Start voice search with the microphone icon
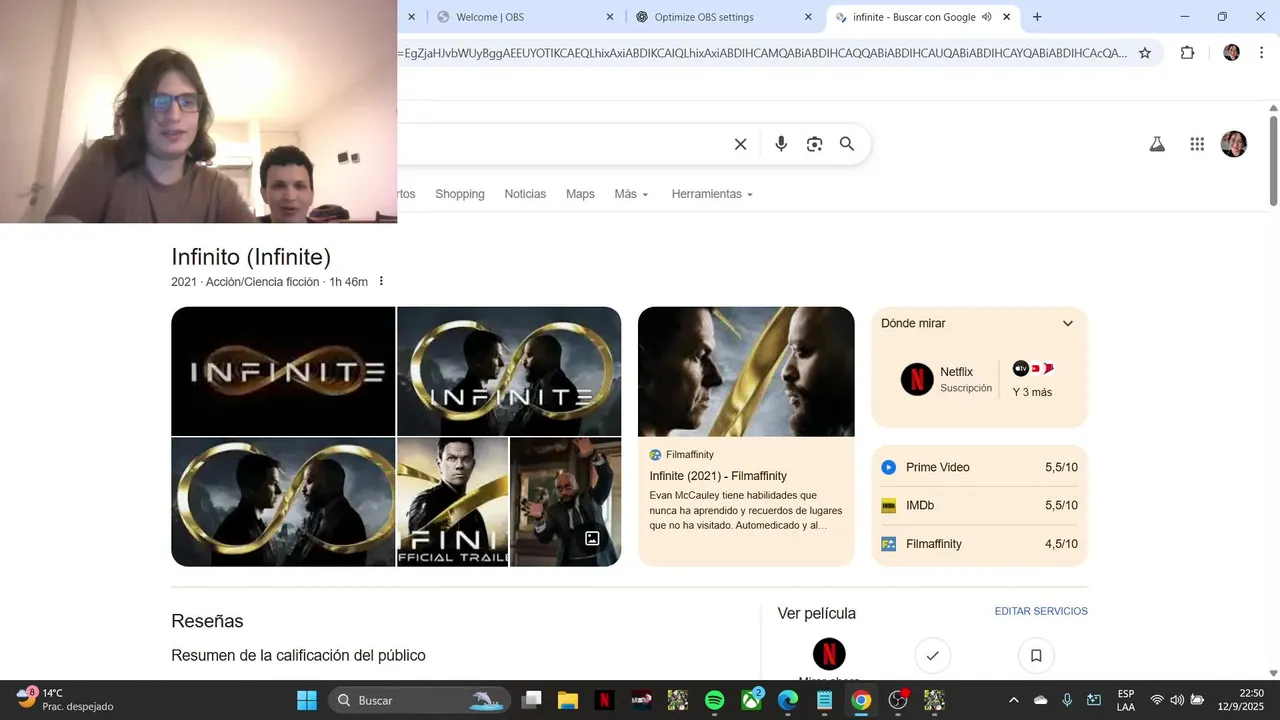 click(x=781, y=144)
